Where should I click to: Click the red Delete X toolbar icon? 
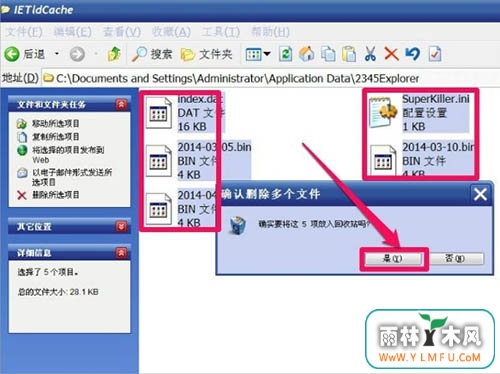click(391, 54)
